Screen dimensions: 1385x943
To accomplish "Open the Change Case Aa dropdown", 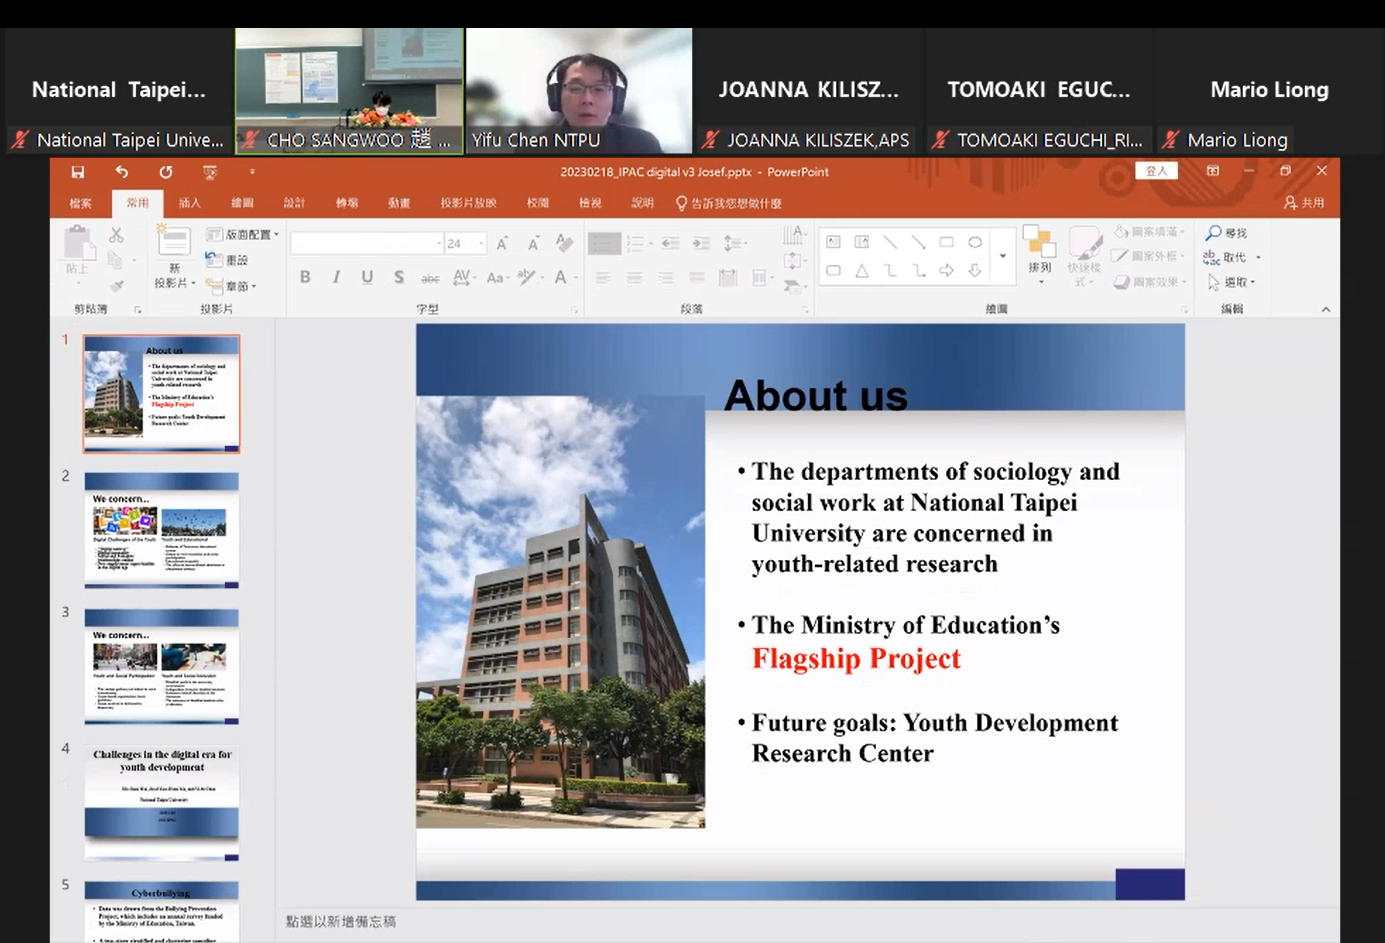I will pyautogui.click(x=497, y=277).
